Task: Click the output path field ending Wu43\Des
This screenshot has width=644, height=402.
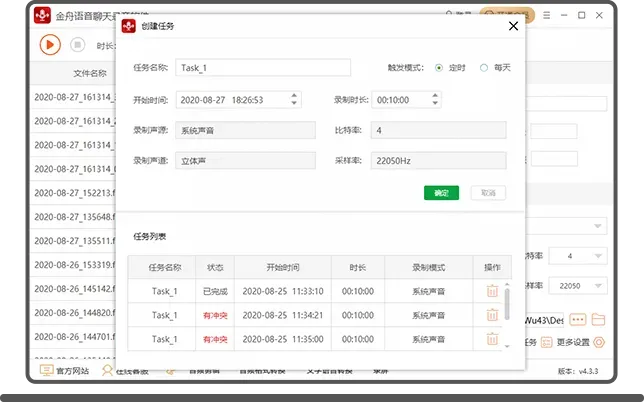Action: [x=545, y=320]
